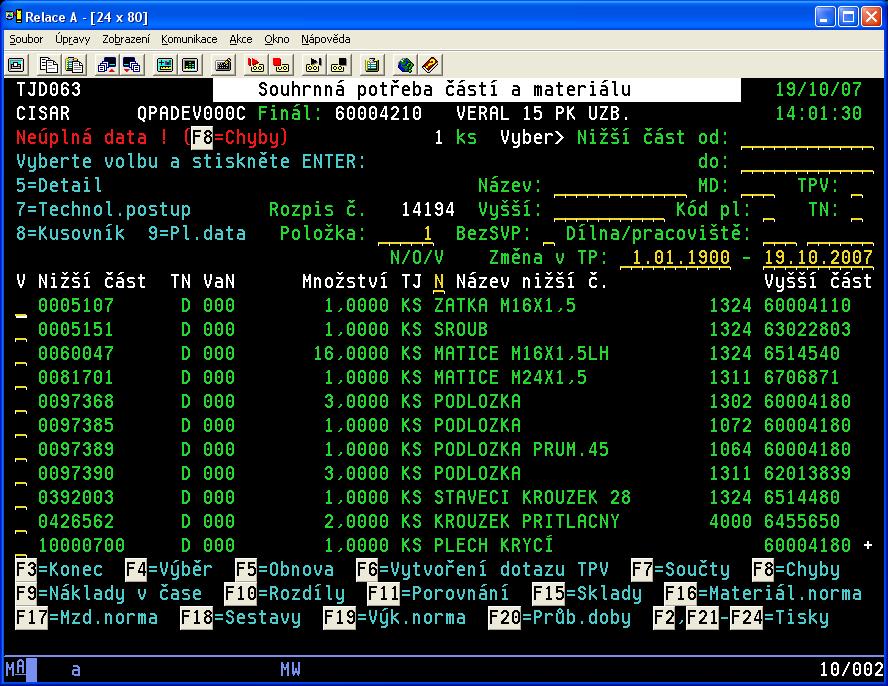Click the F16=Materiál.norma function key
The height and width of the screenshot is (686, 888).
coord(763,593)
